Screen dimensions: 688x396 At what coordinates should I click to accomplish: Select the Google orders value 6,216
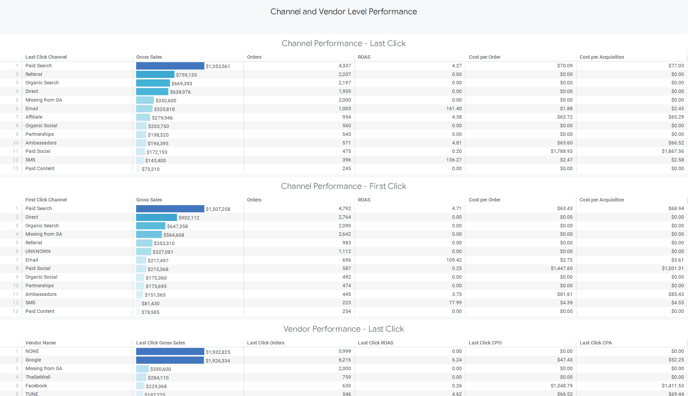click(345, 360)
